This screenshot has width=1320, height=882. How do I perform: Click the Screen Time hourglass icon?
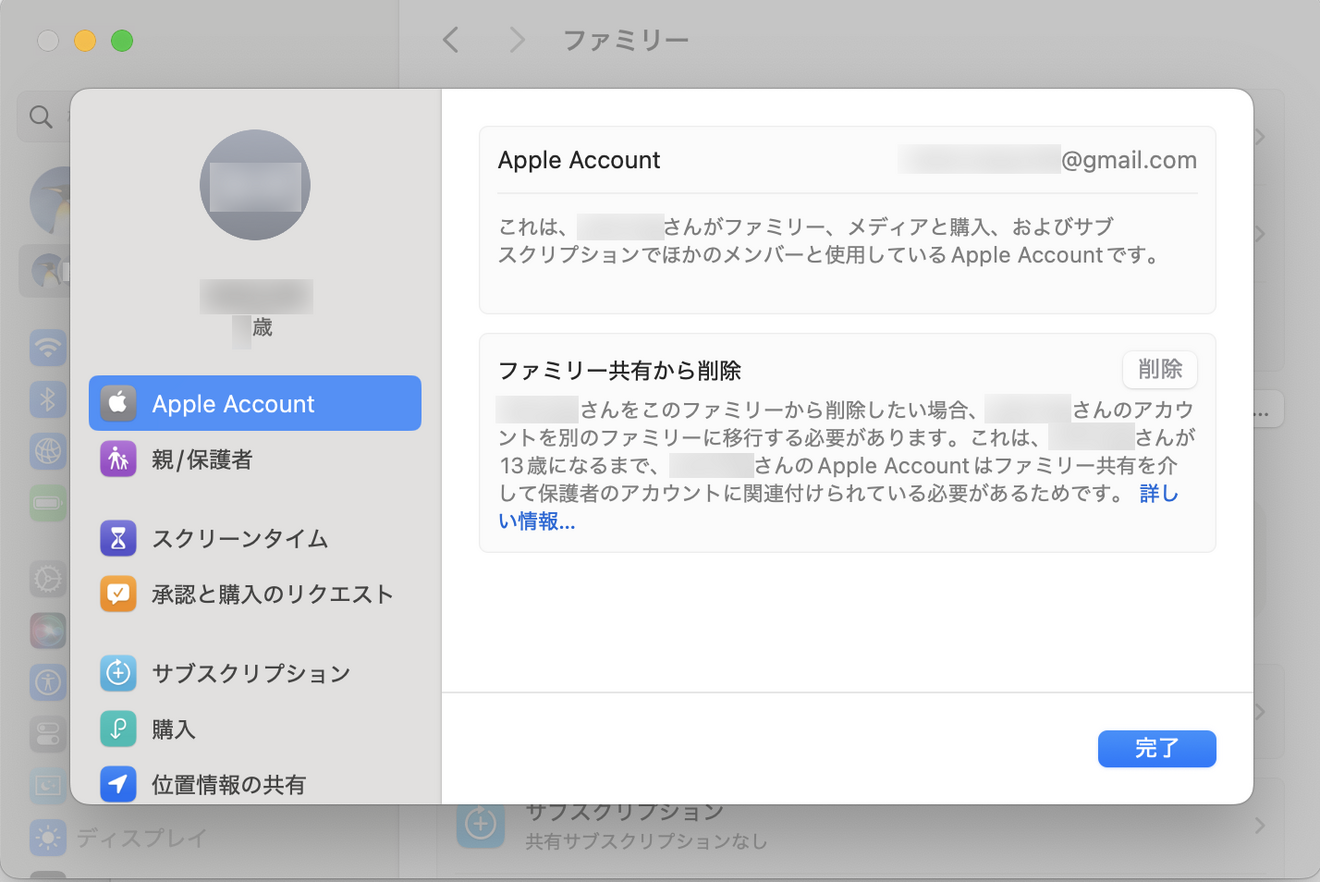tap(118, 539)
